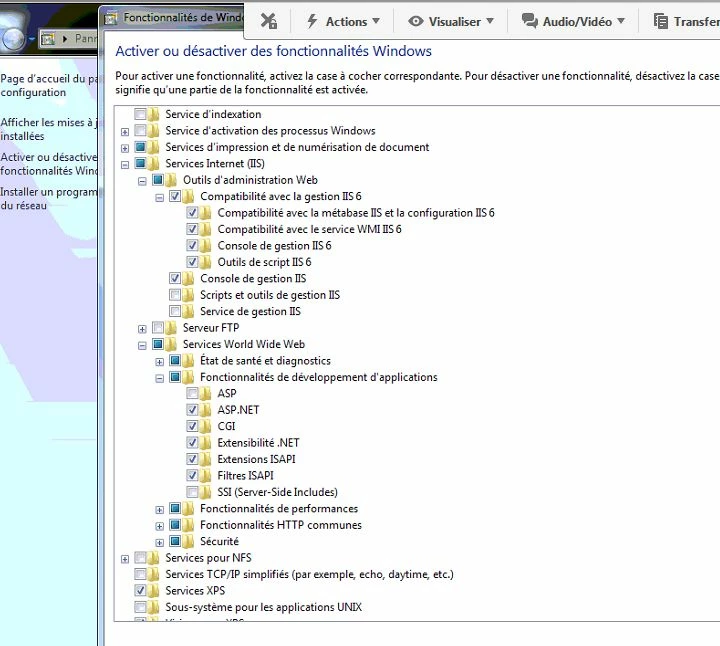Expand Service d'activation des processus Windows node
The width and height of the screenshot is (720, 646).
tap(125, 132)
